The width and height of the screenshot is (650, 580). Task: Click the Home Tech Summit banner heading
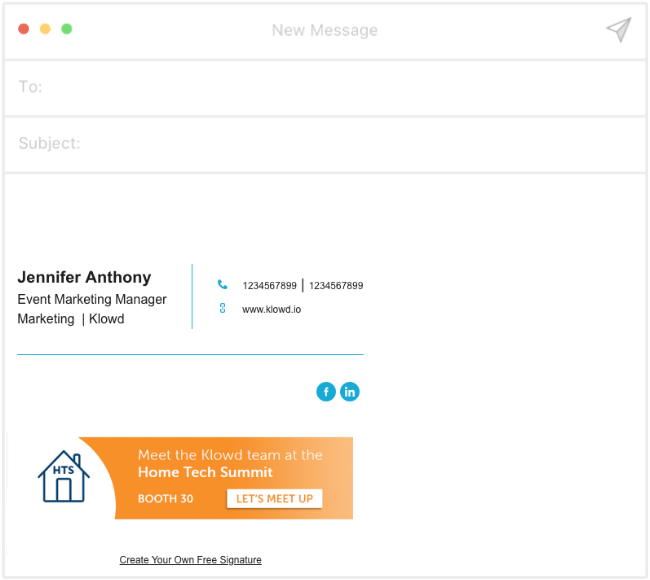[x=205, y=472]
